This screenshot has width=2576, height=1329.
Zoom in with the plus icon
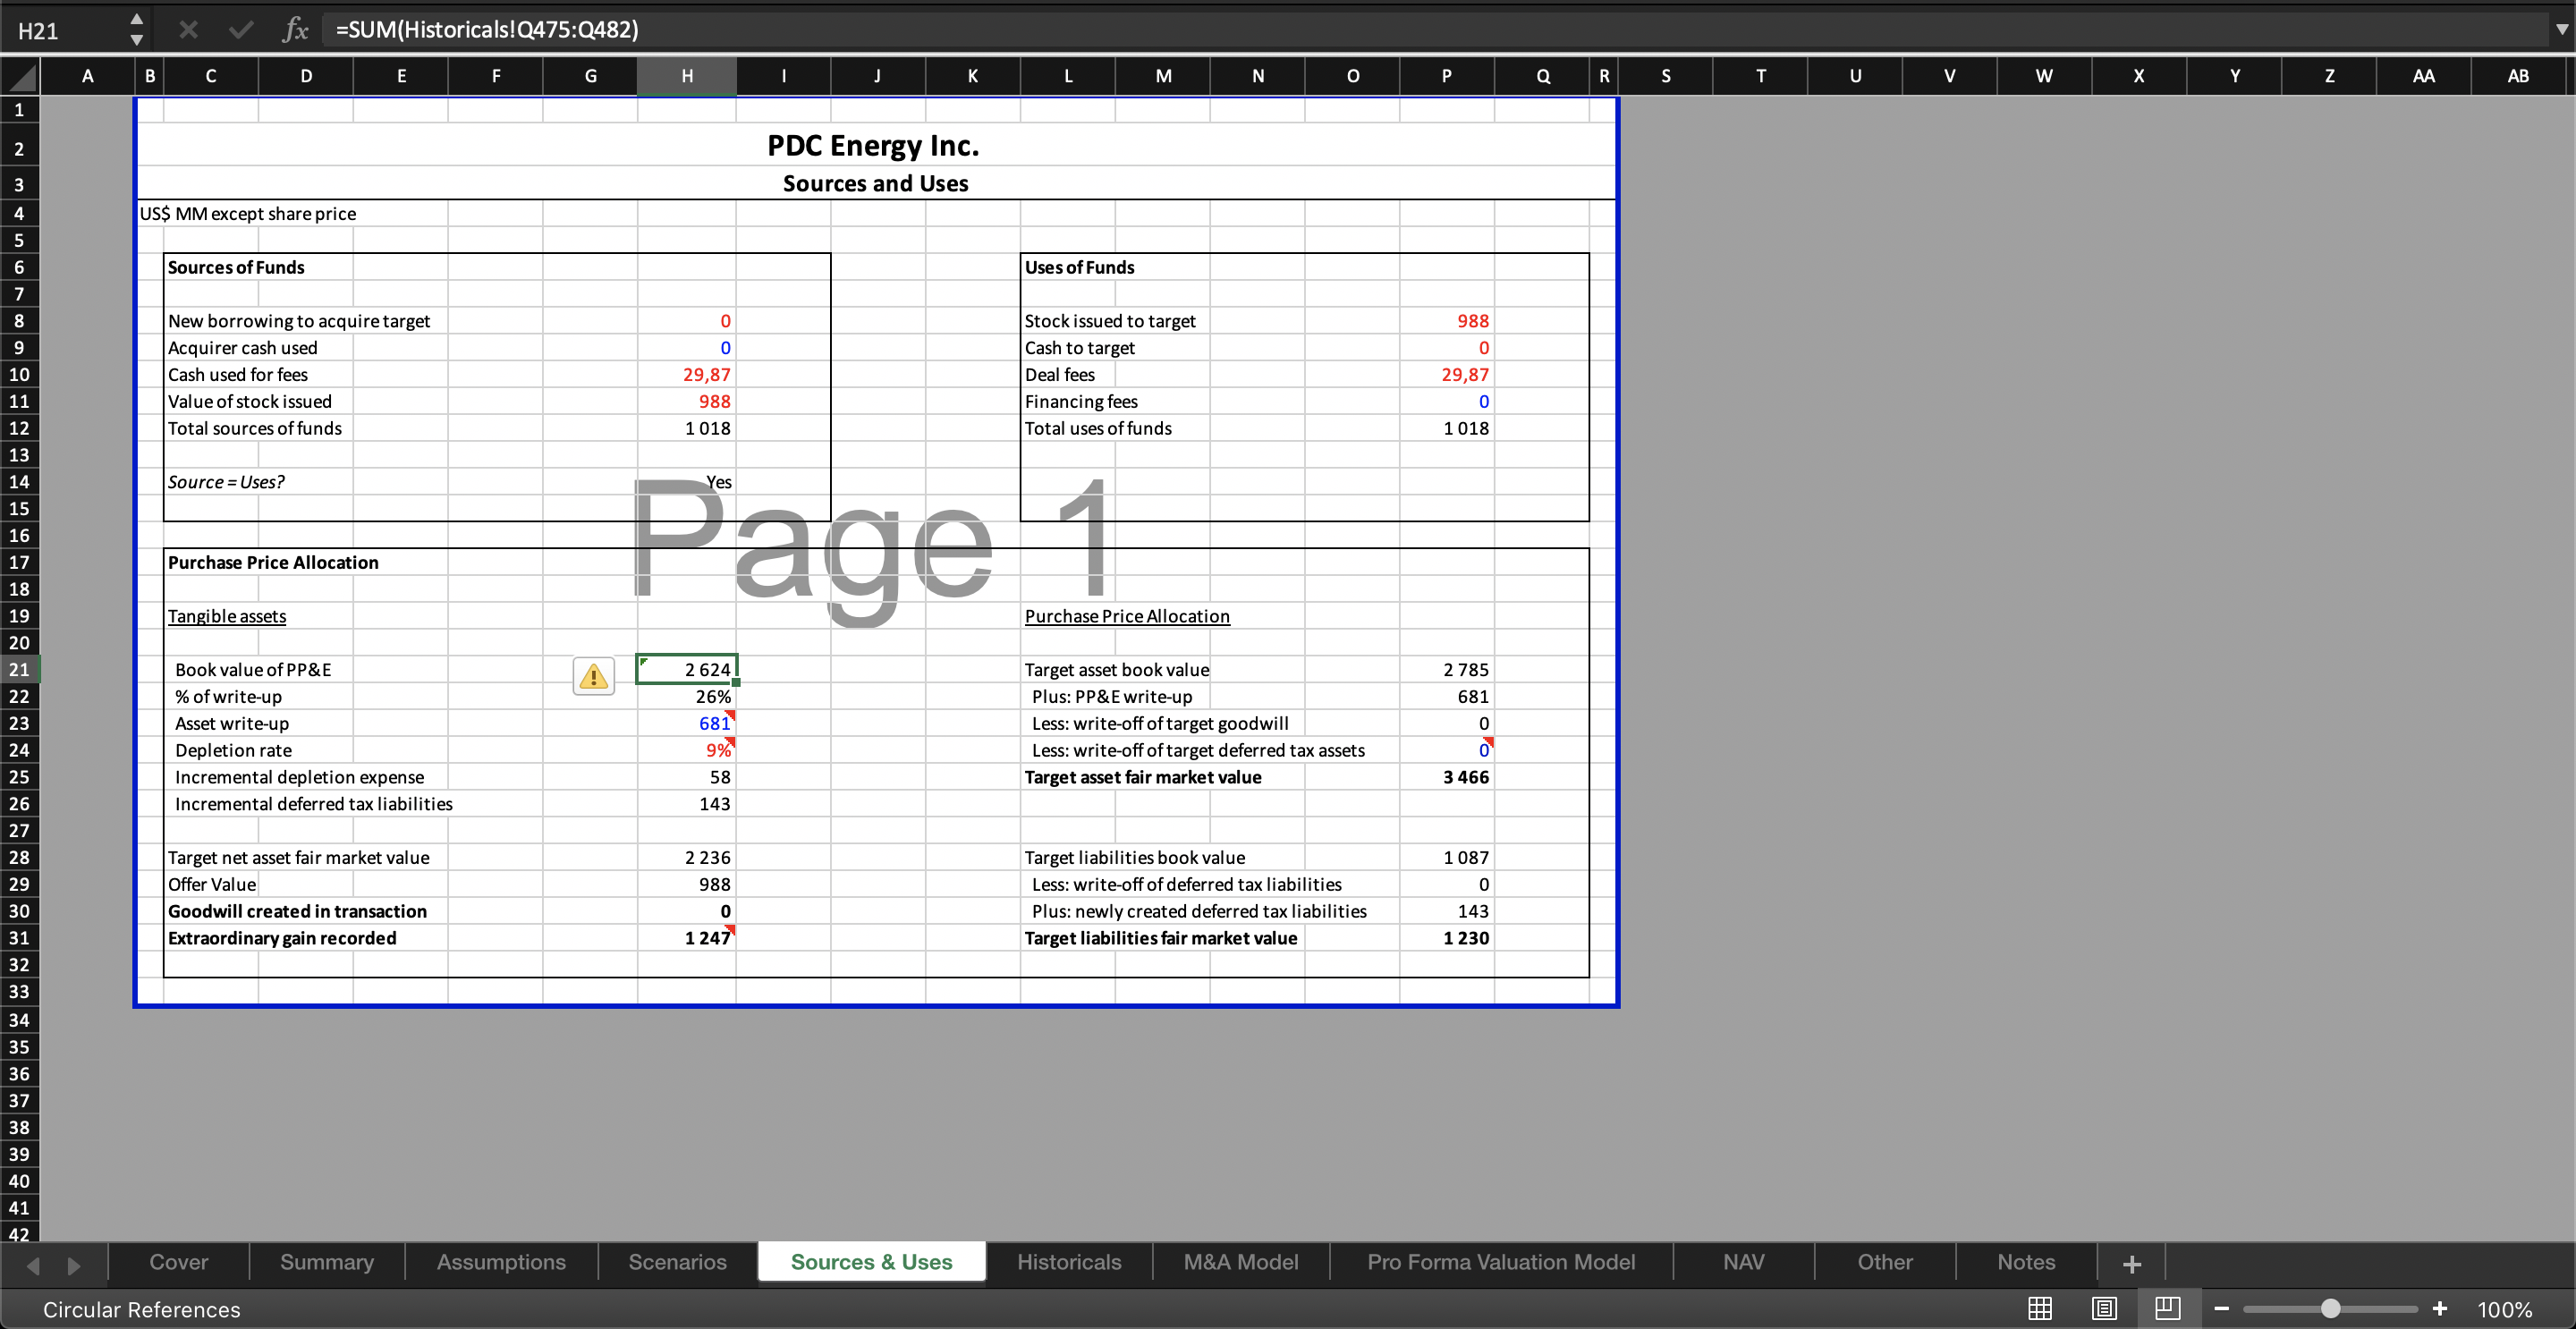click(2440, 1309)
